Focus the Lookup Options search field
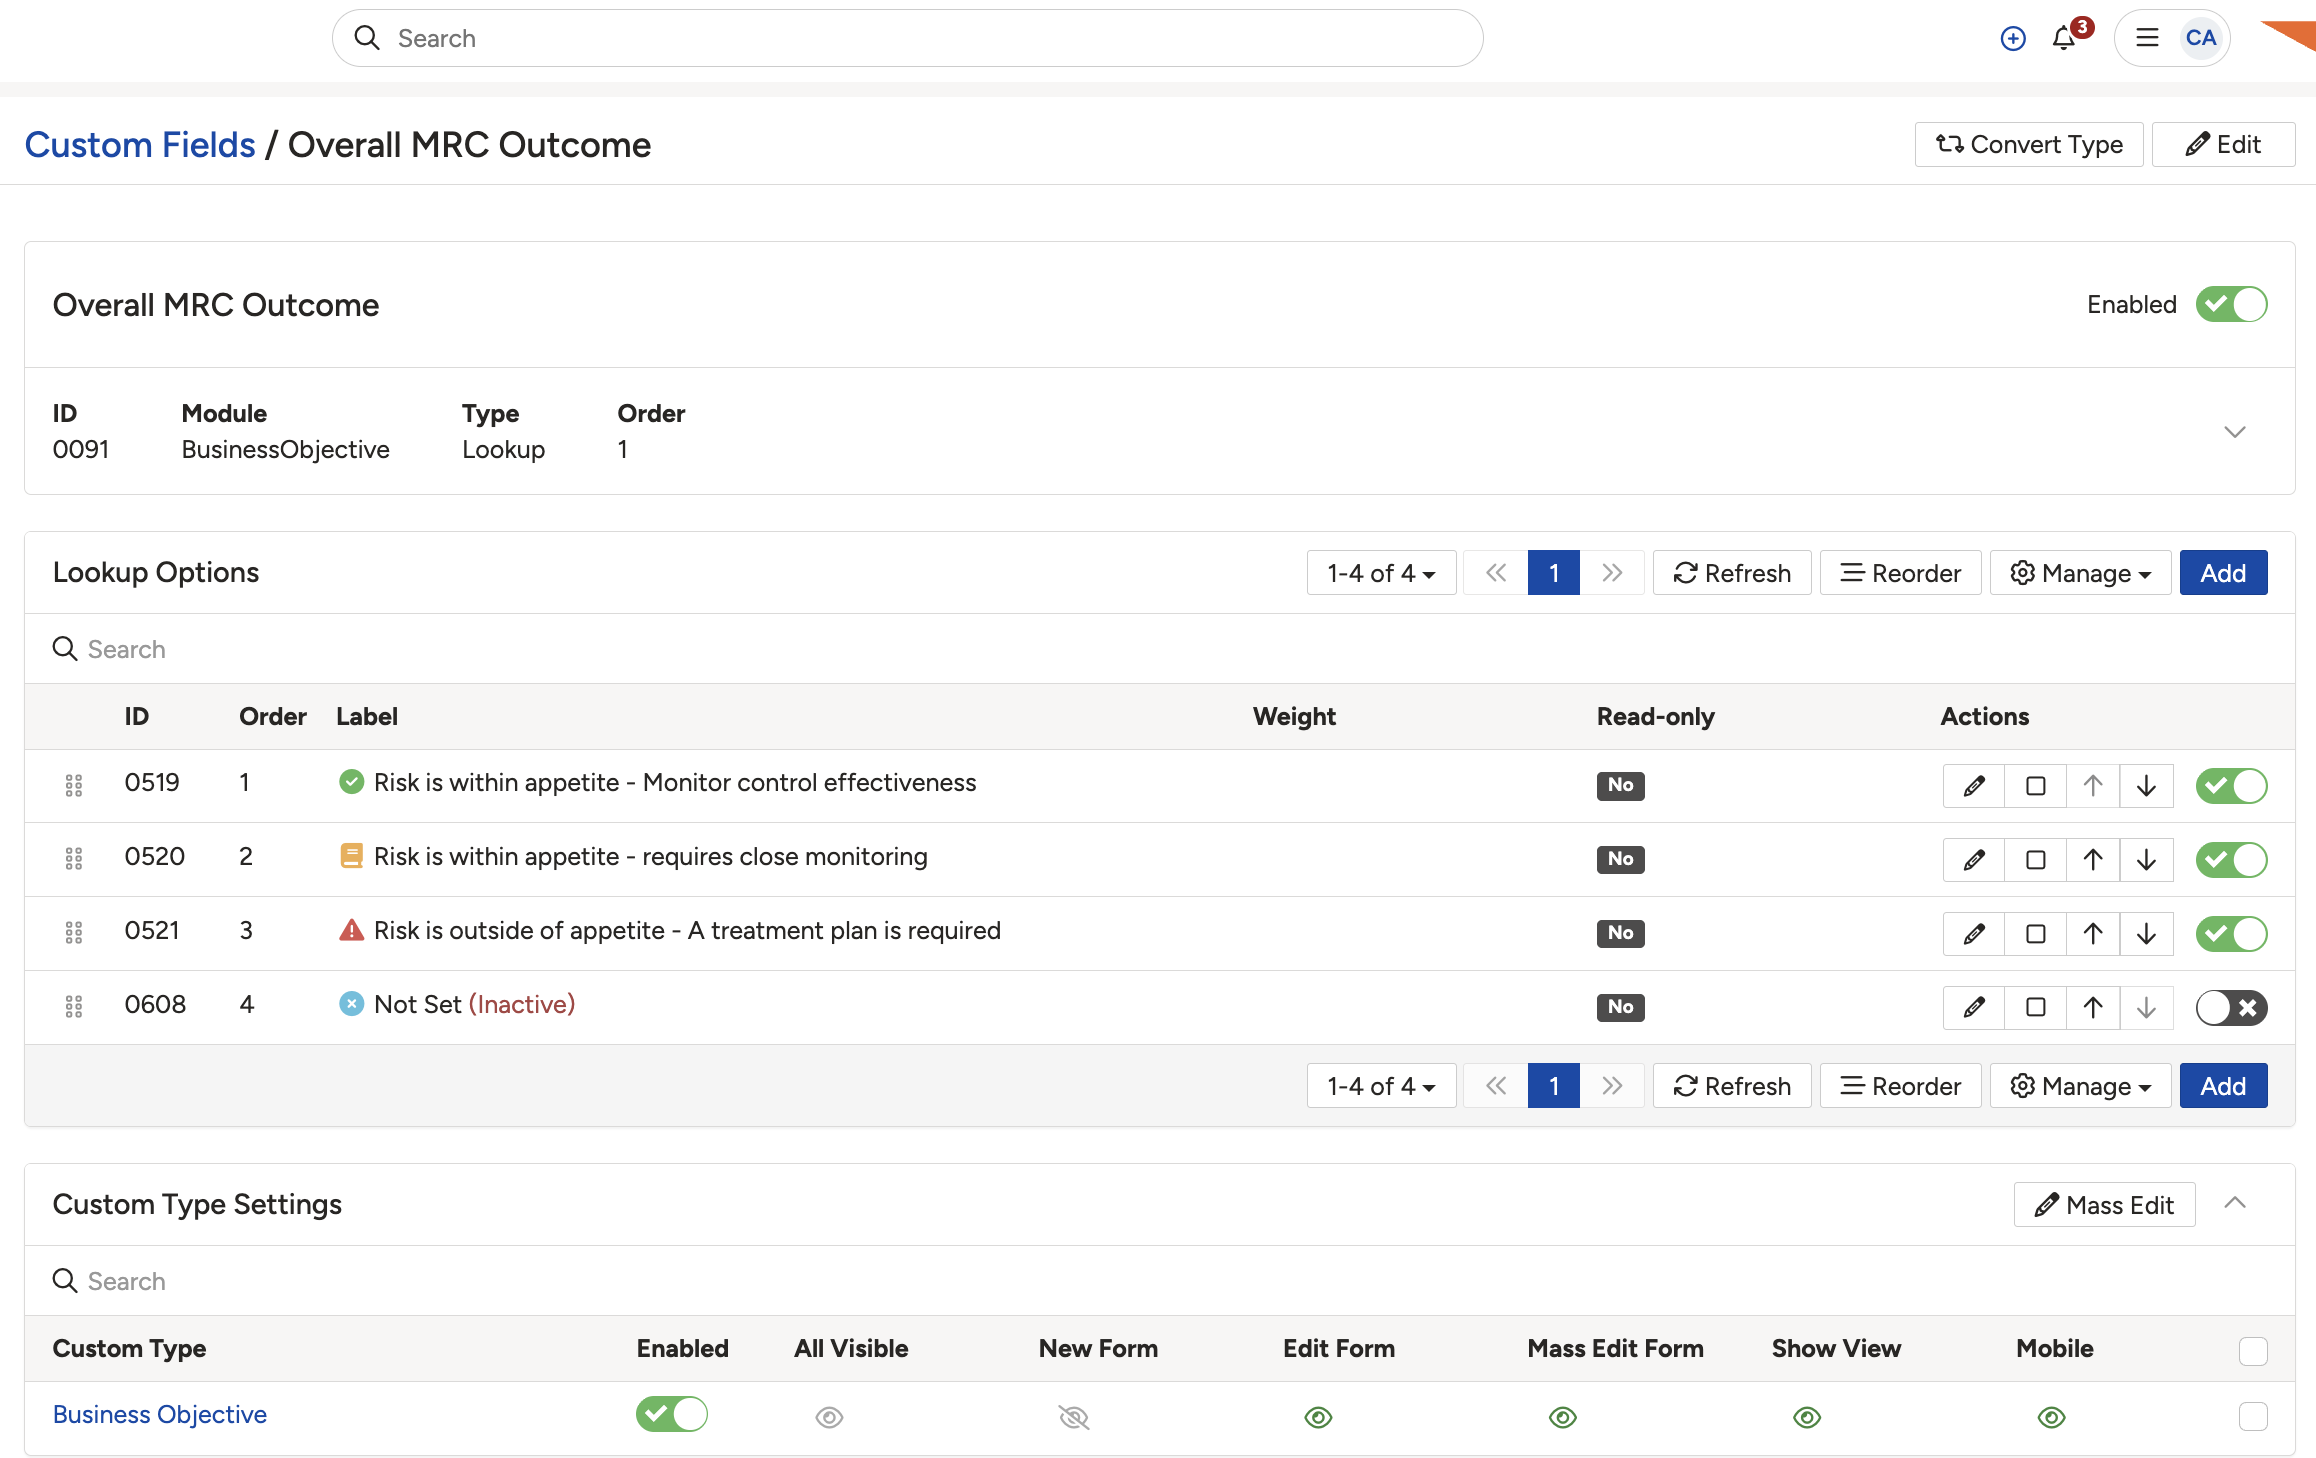The width and height of the screenshot is (2316, 1458). [x=1160, y=649]
